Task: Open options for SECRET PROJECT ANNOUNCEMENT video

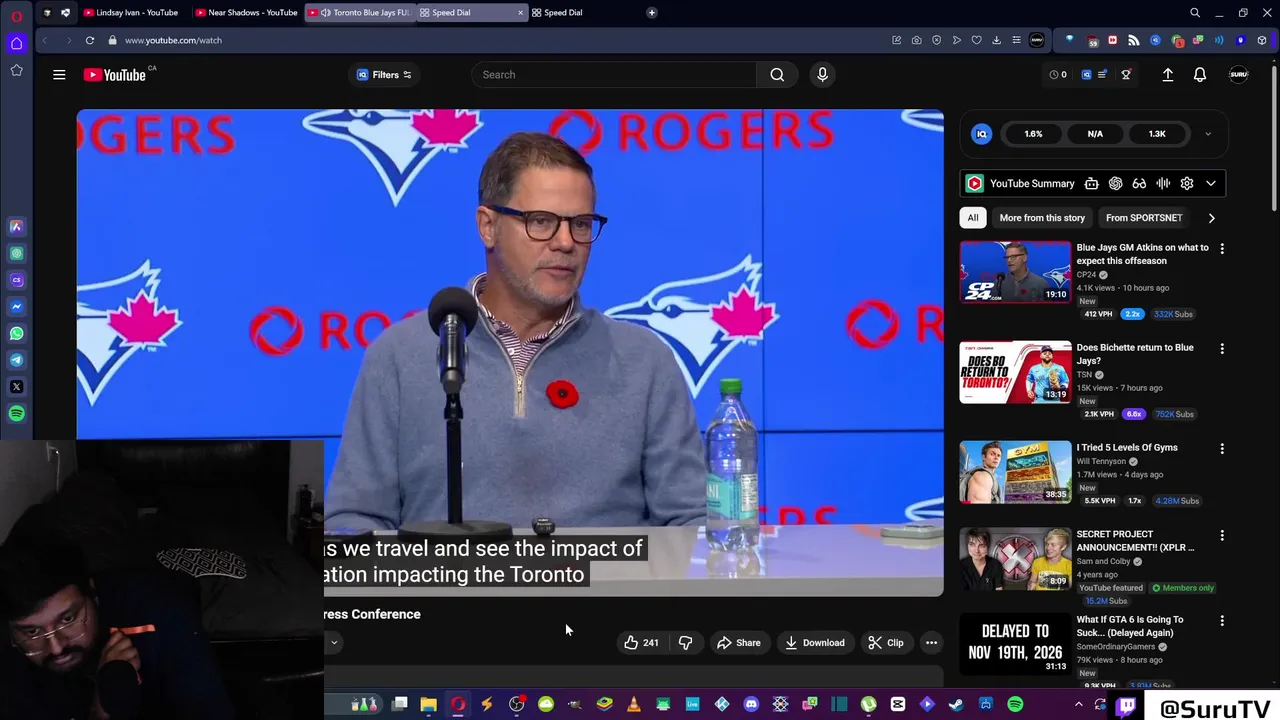Action: 1221,536
